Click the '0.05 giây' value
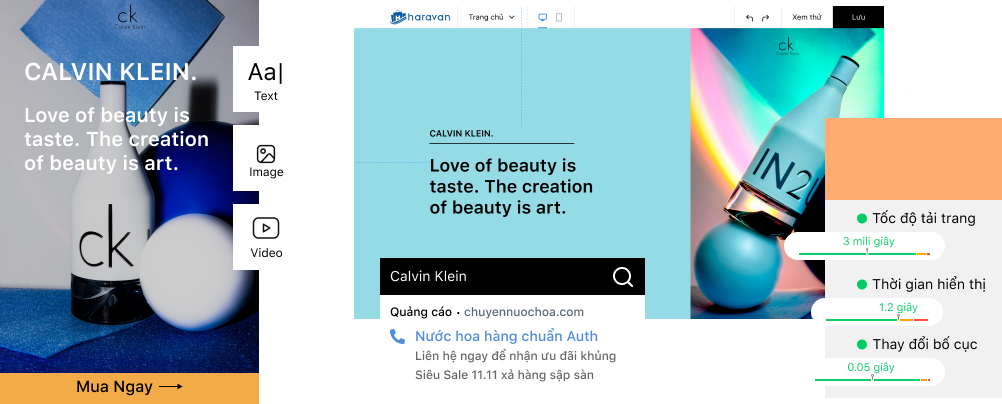Viewport: 1002px width, 404px height. (x=870, y=368)
